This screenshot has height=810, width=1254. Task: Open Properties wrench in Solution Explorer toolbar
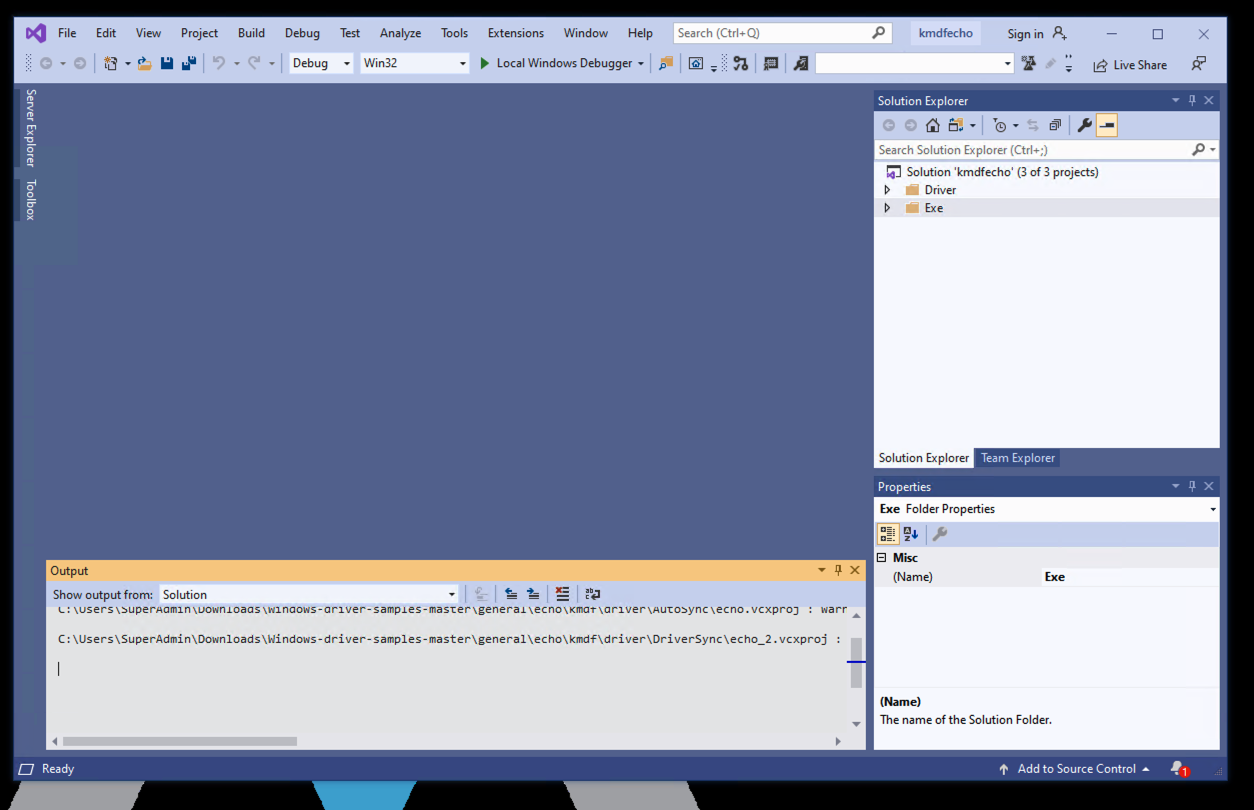[x=1084, y=125]
